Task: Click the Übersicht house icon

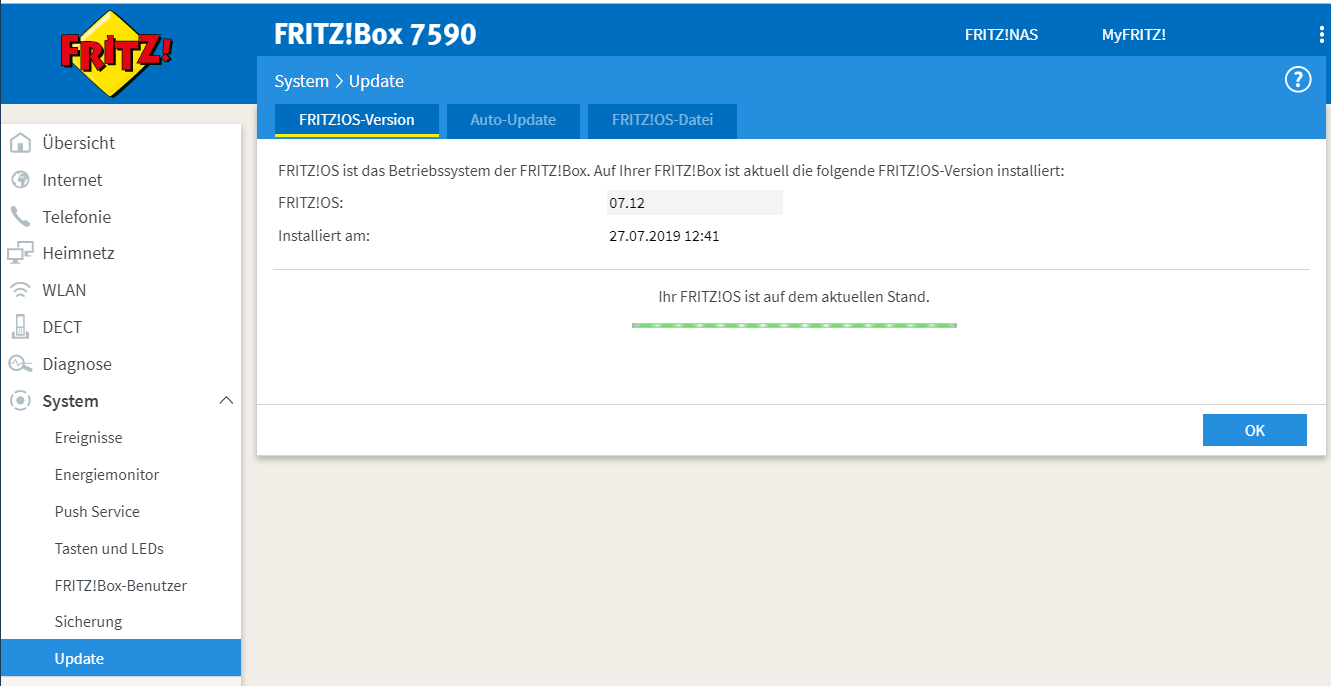Action: pyautogui.click(x=20, y=143)
